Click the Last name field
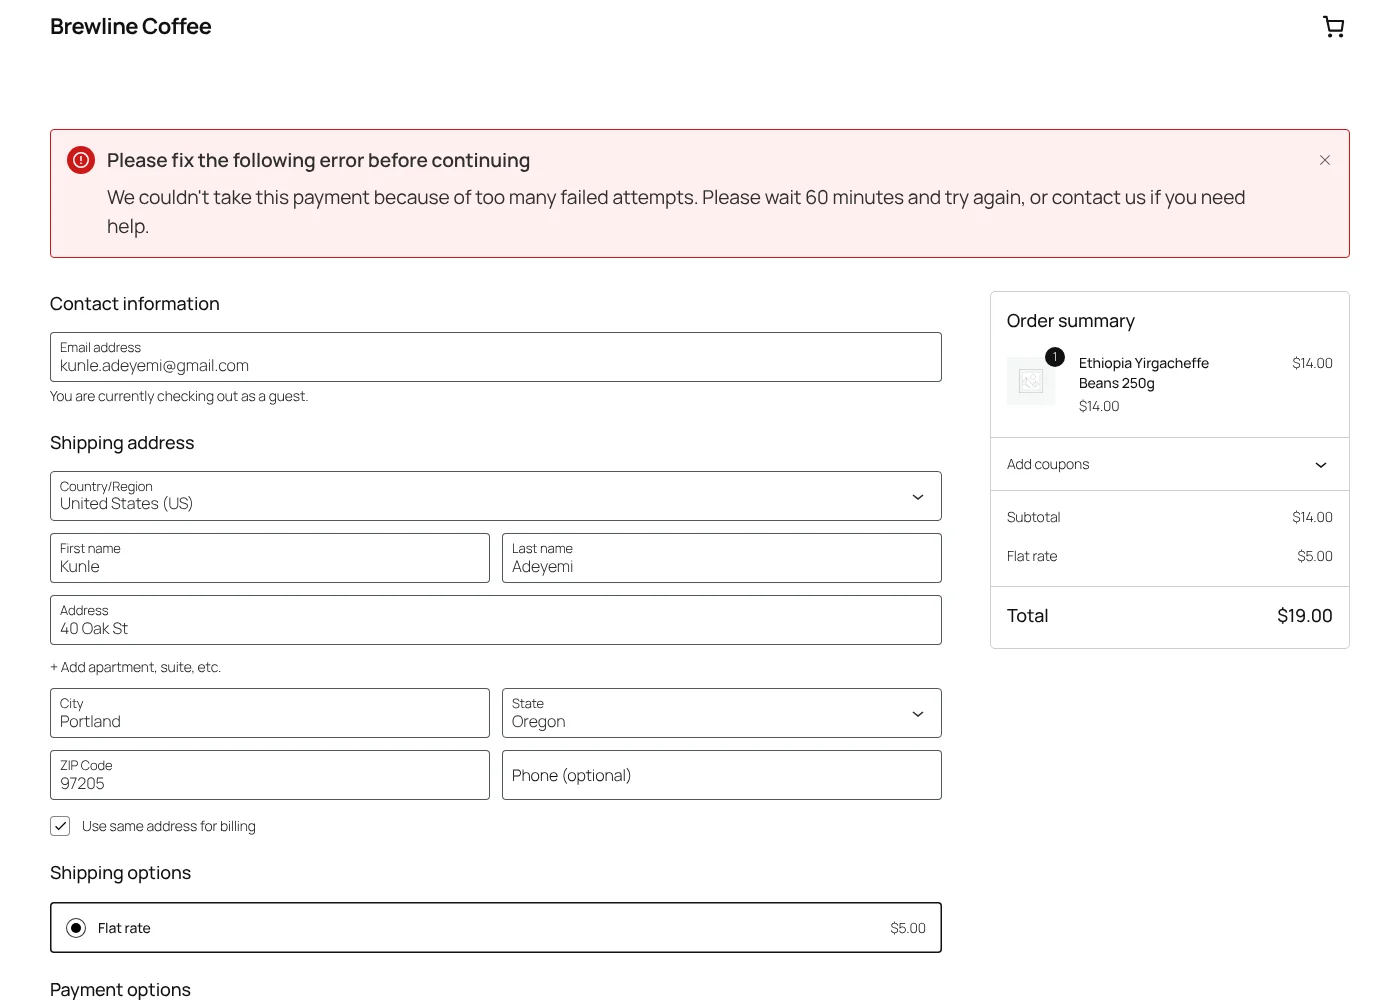 pos(722,558)
